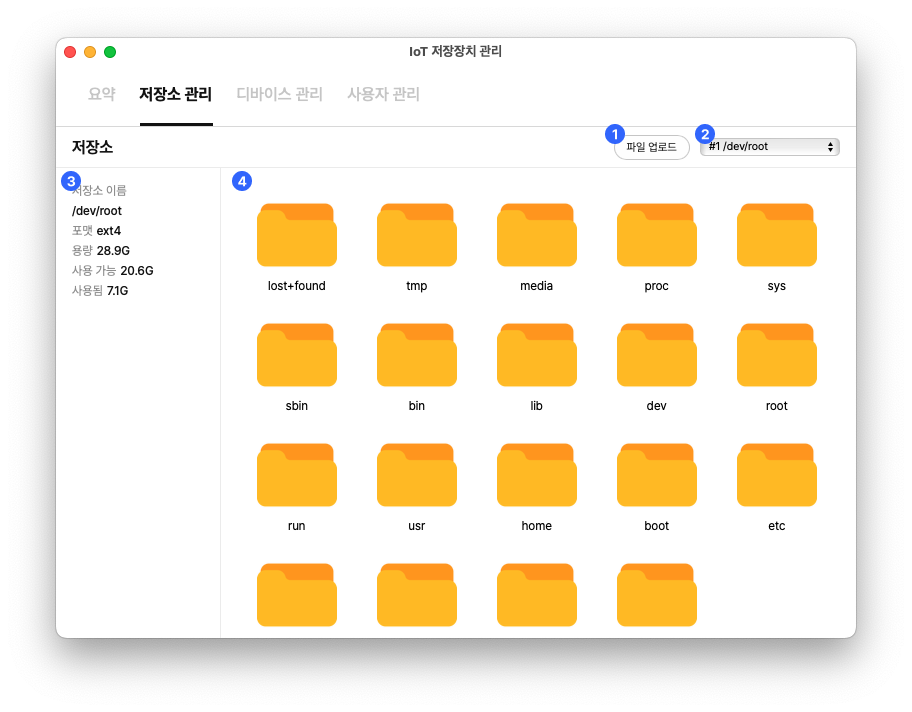
Task: Open the root folder icon
Action: (776, 355)
